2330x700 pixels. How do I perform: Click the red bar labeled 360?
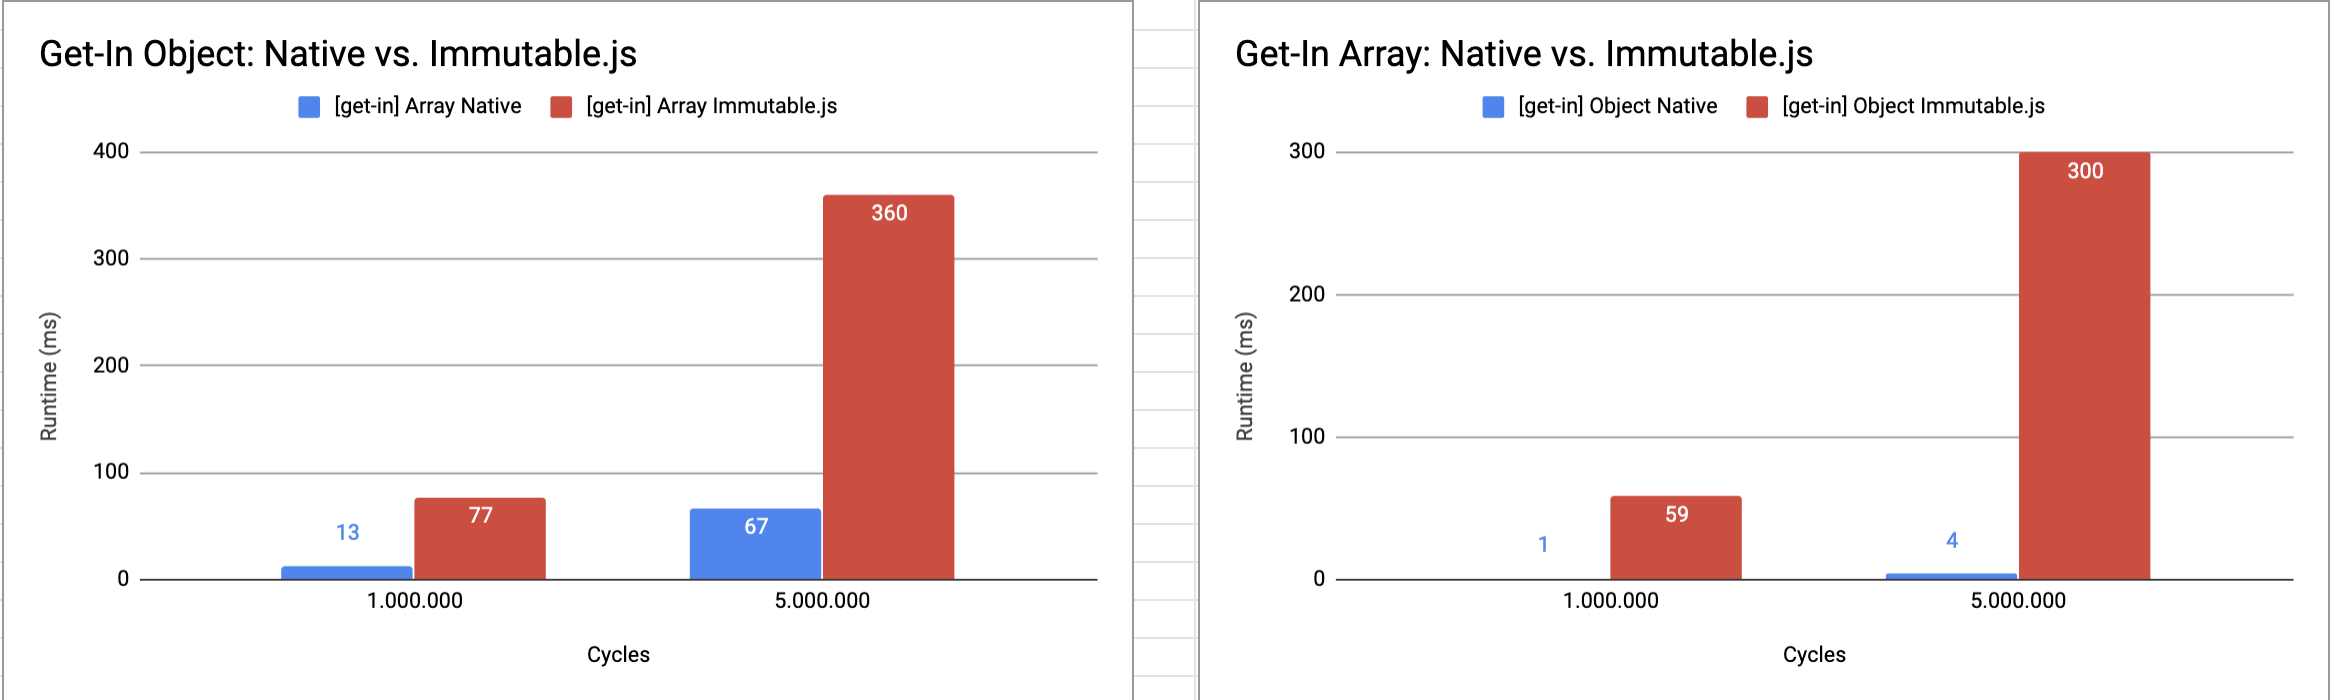point(889,387)
